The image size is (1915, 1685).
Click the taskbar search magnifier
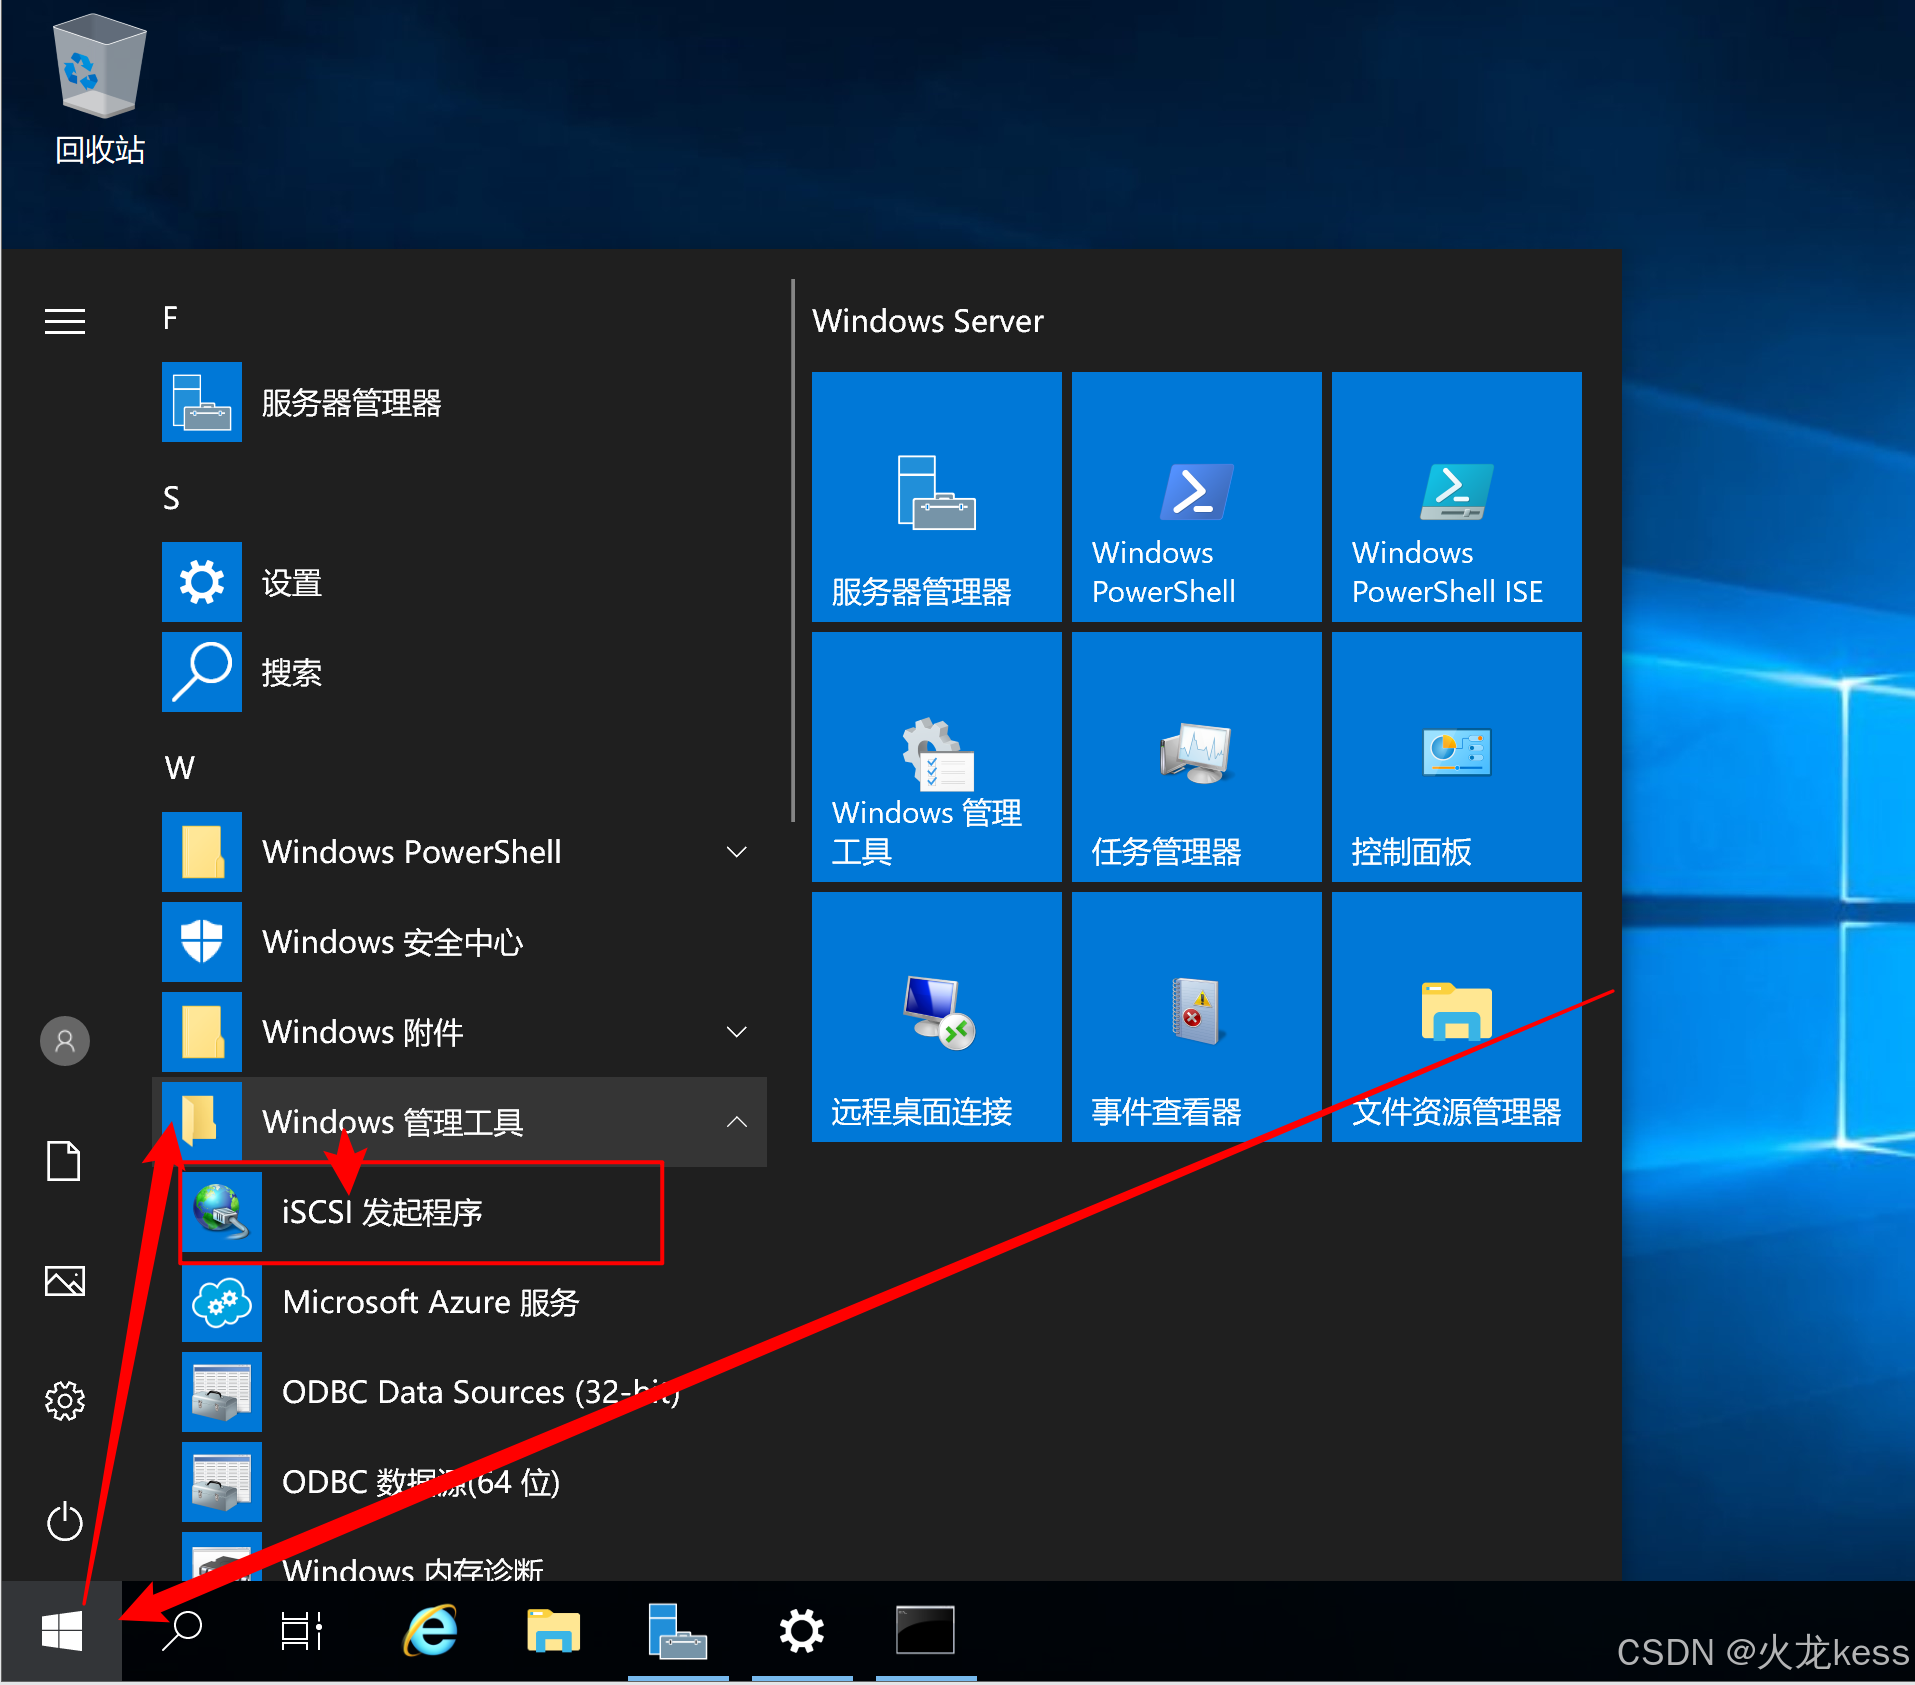(183, 1631)
